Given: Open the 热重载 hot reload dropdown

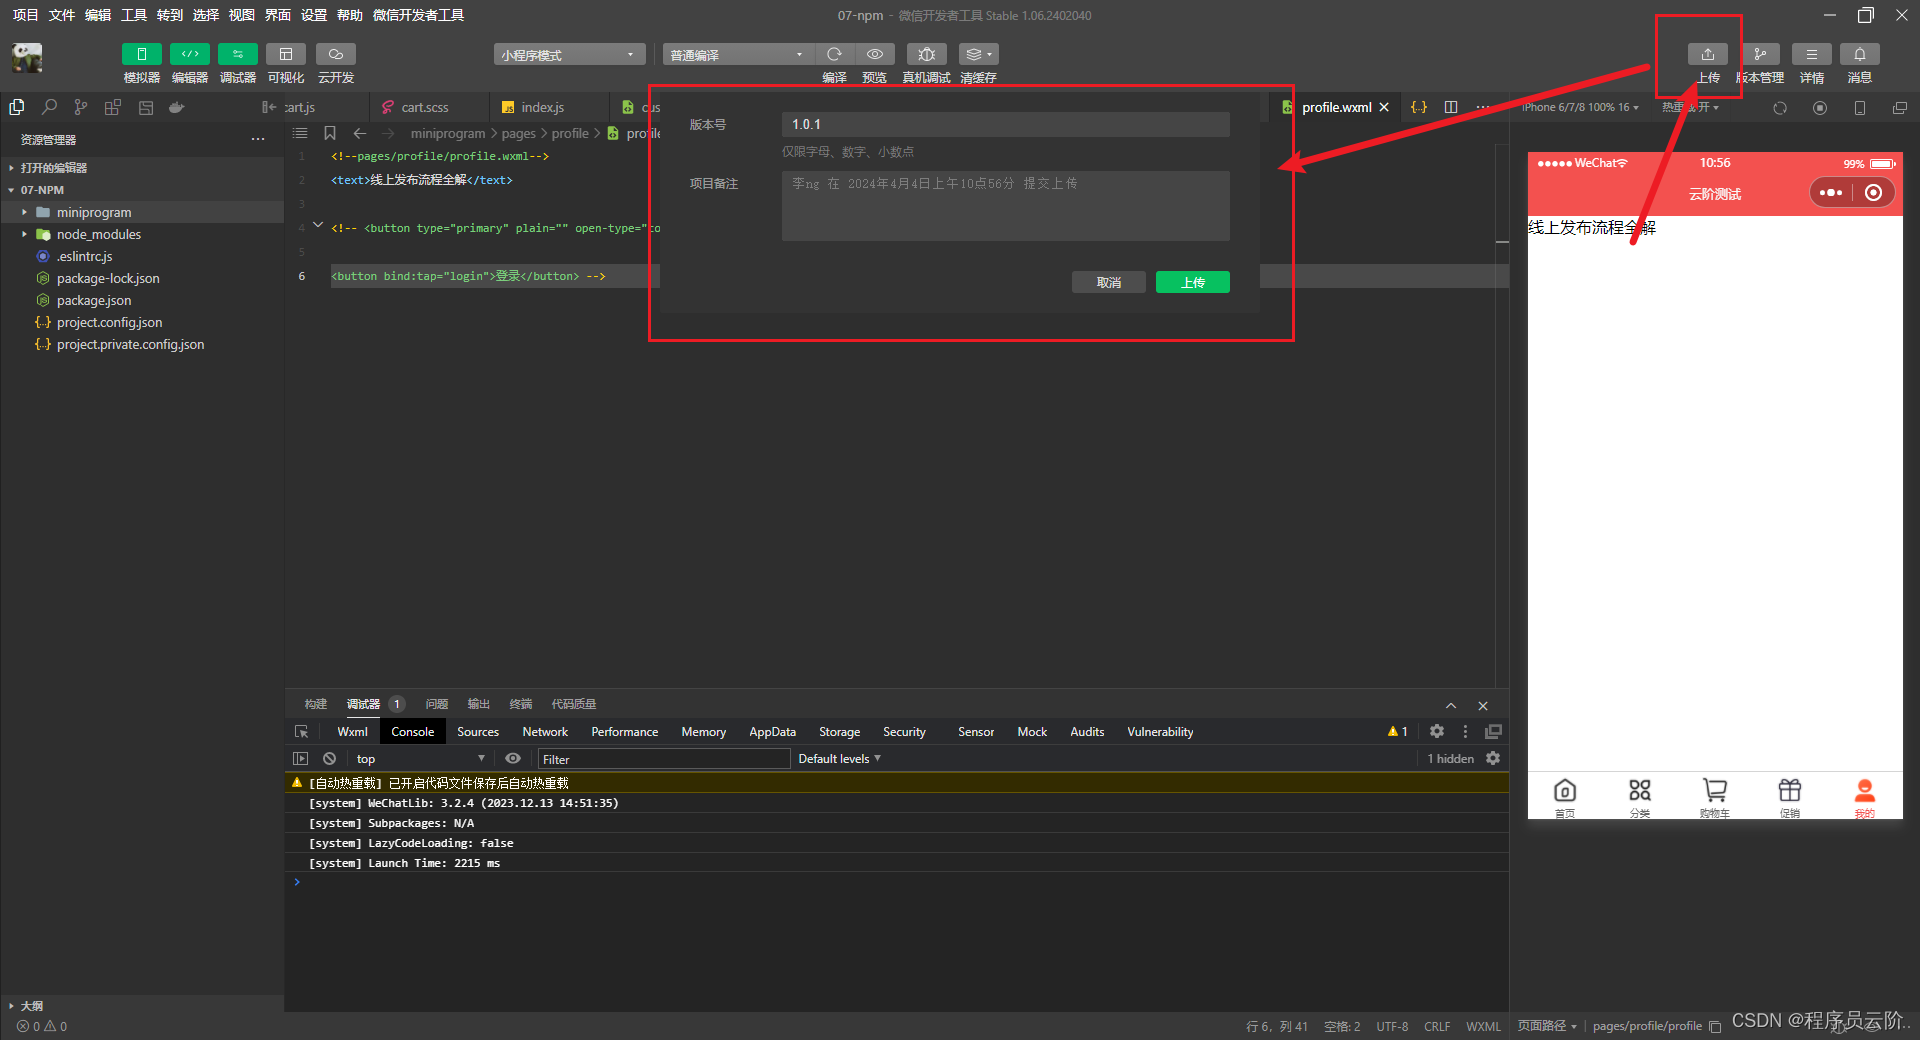Looking at the screenshot, I should coord(1691,108).
